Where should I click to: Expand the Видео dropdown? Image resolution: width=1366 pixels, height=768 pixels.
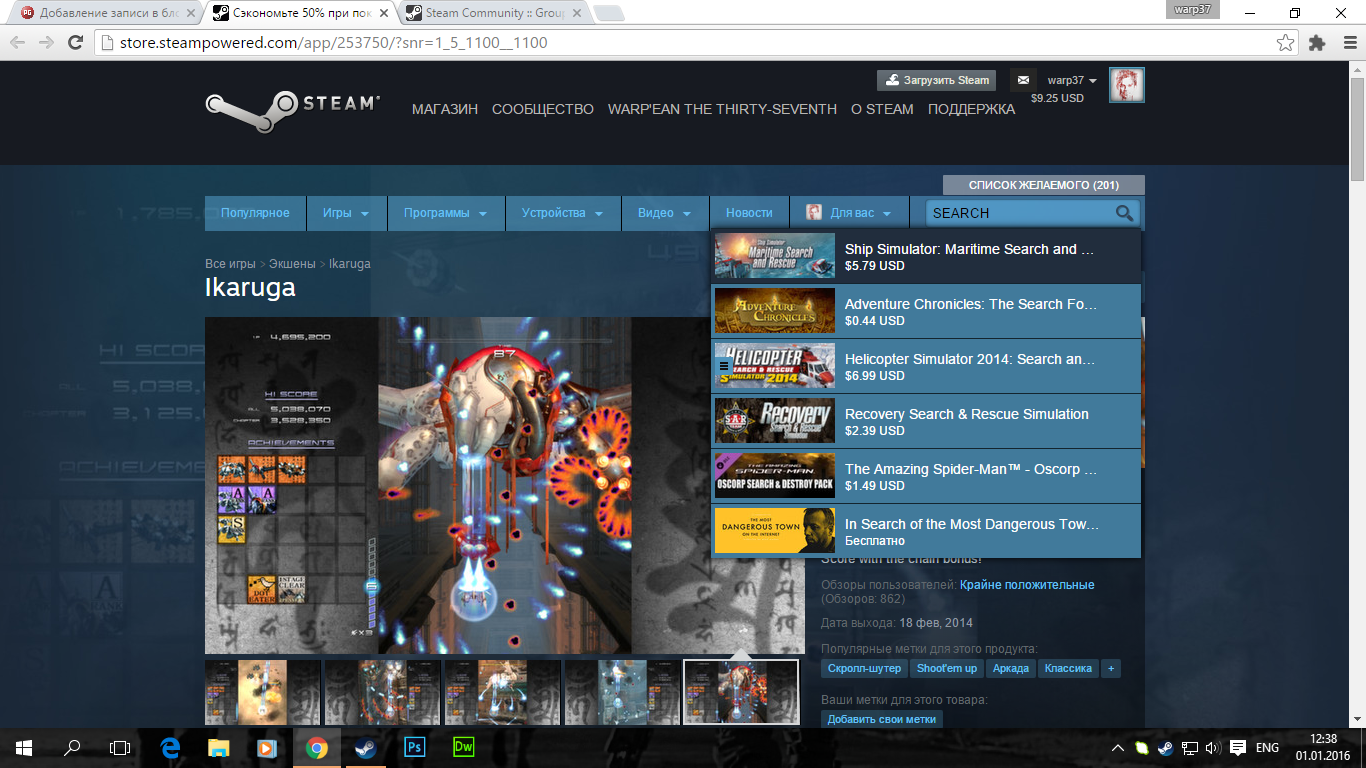(665, 213)
